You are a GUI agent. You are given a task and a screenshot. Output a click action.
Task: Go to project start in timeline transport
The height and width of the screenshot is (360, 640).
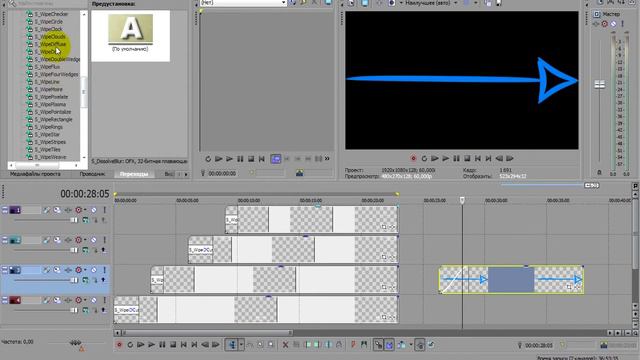tap(184, 345)
